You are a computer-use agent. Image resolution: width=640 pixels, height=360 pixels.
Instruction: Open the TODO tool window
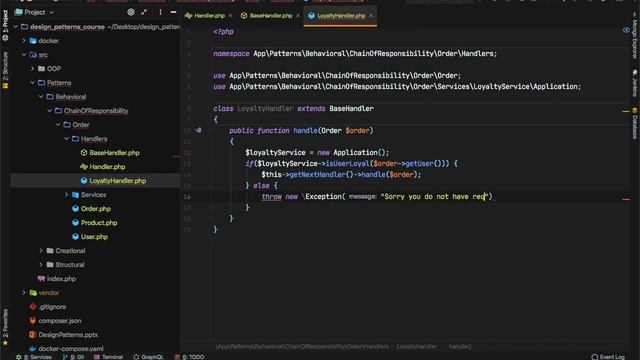[x=190, y=357]
